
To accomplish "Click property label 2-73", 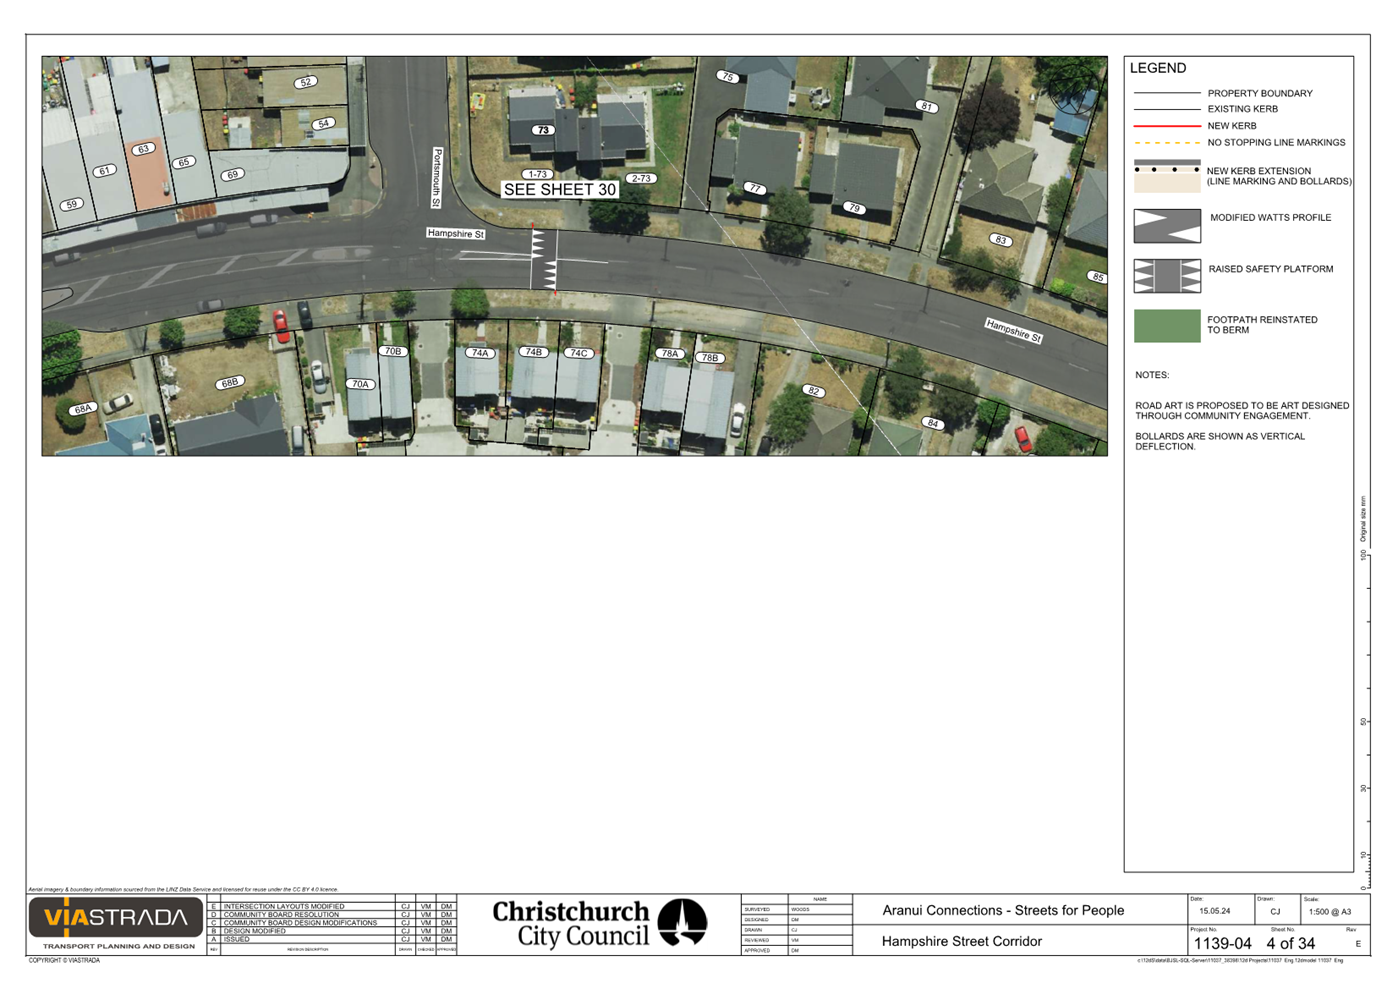I will (x=640, y=178).
